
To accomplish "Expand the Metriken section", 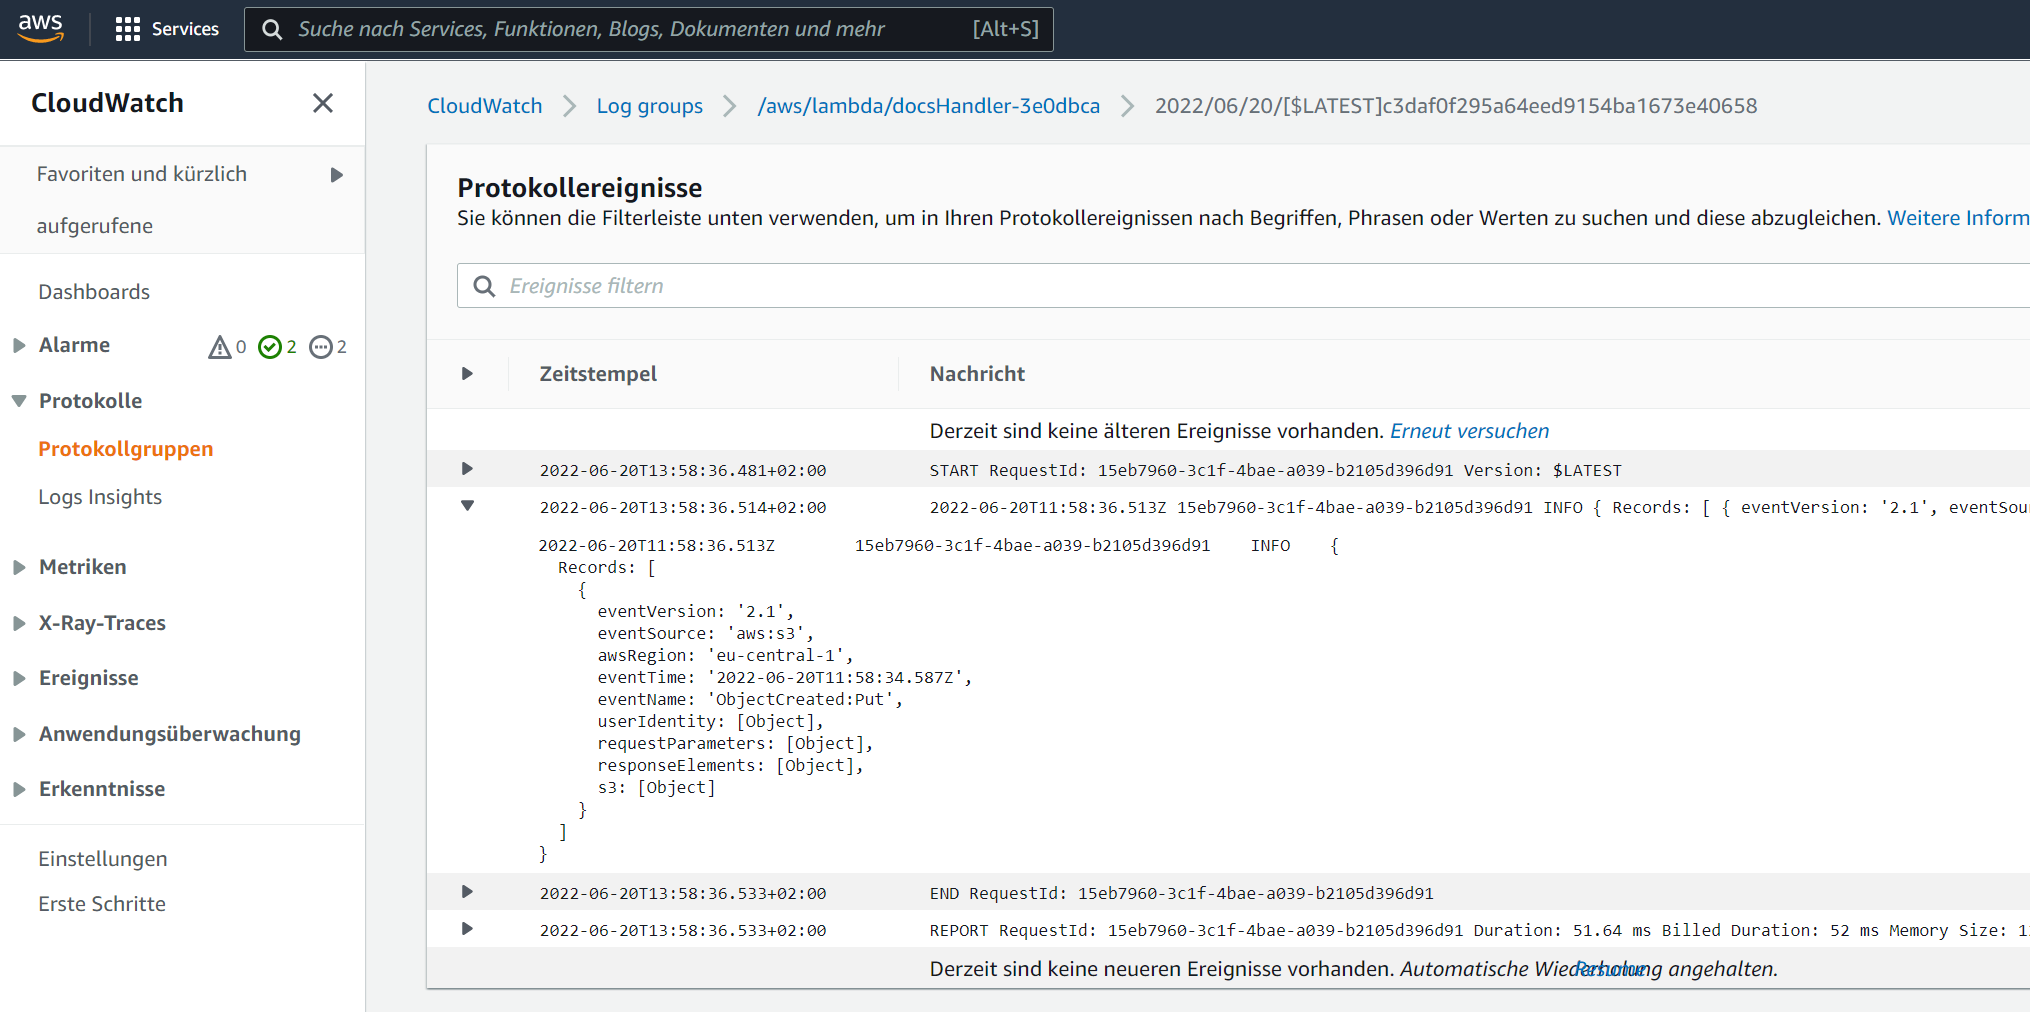I will [19, 567].
